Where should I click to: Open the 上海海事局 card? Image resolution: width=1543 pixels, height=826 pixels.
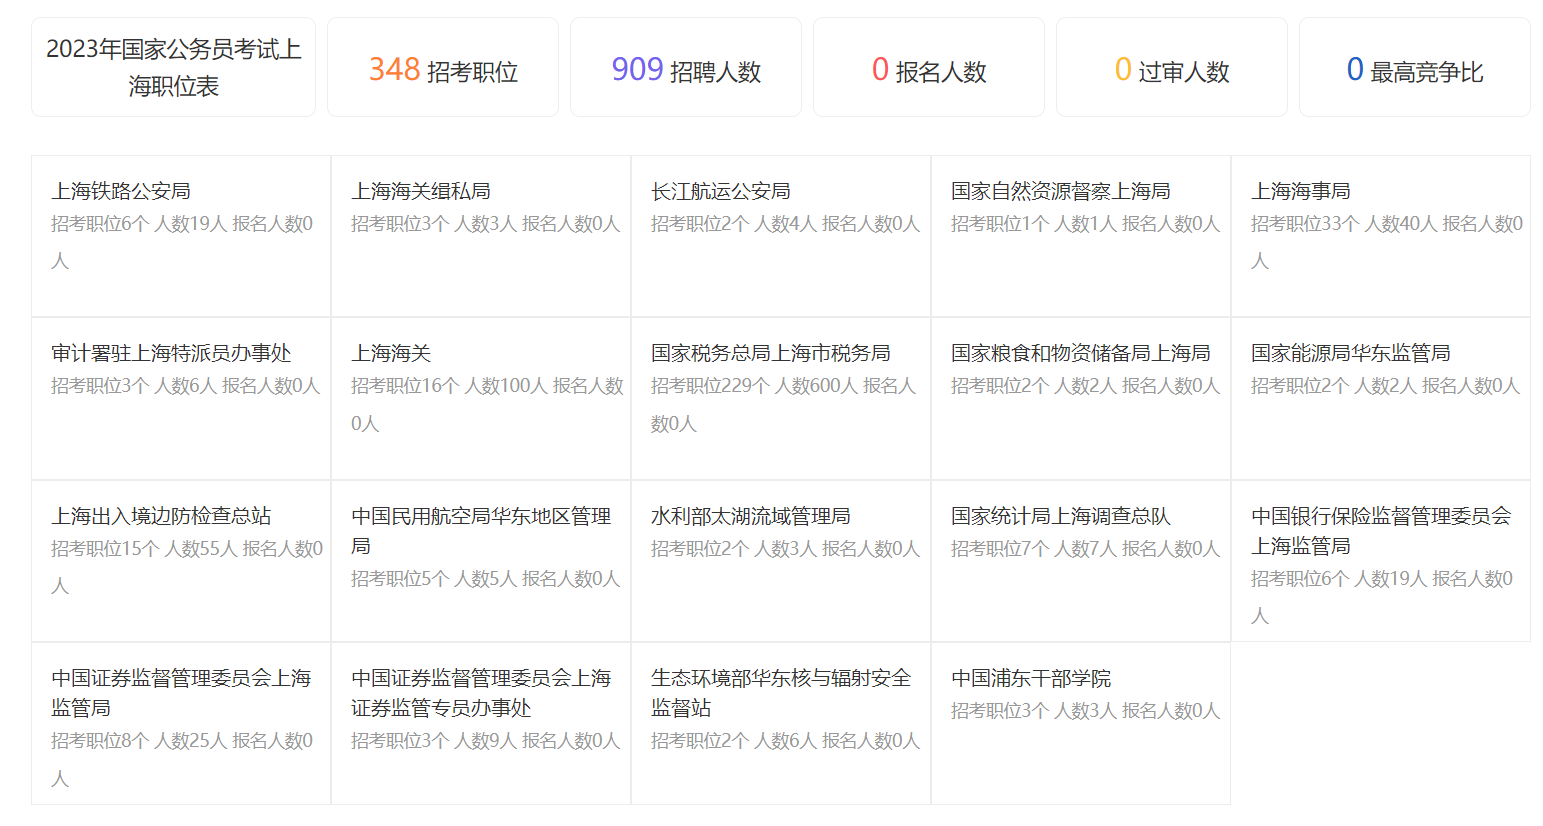pyautogui.click(x=1381, y=236)
